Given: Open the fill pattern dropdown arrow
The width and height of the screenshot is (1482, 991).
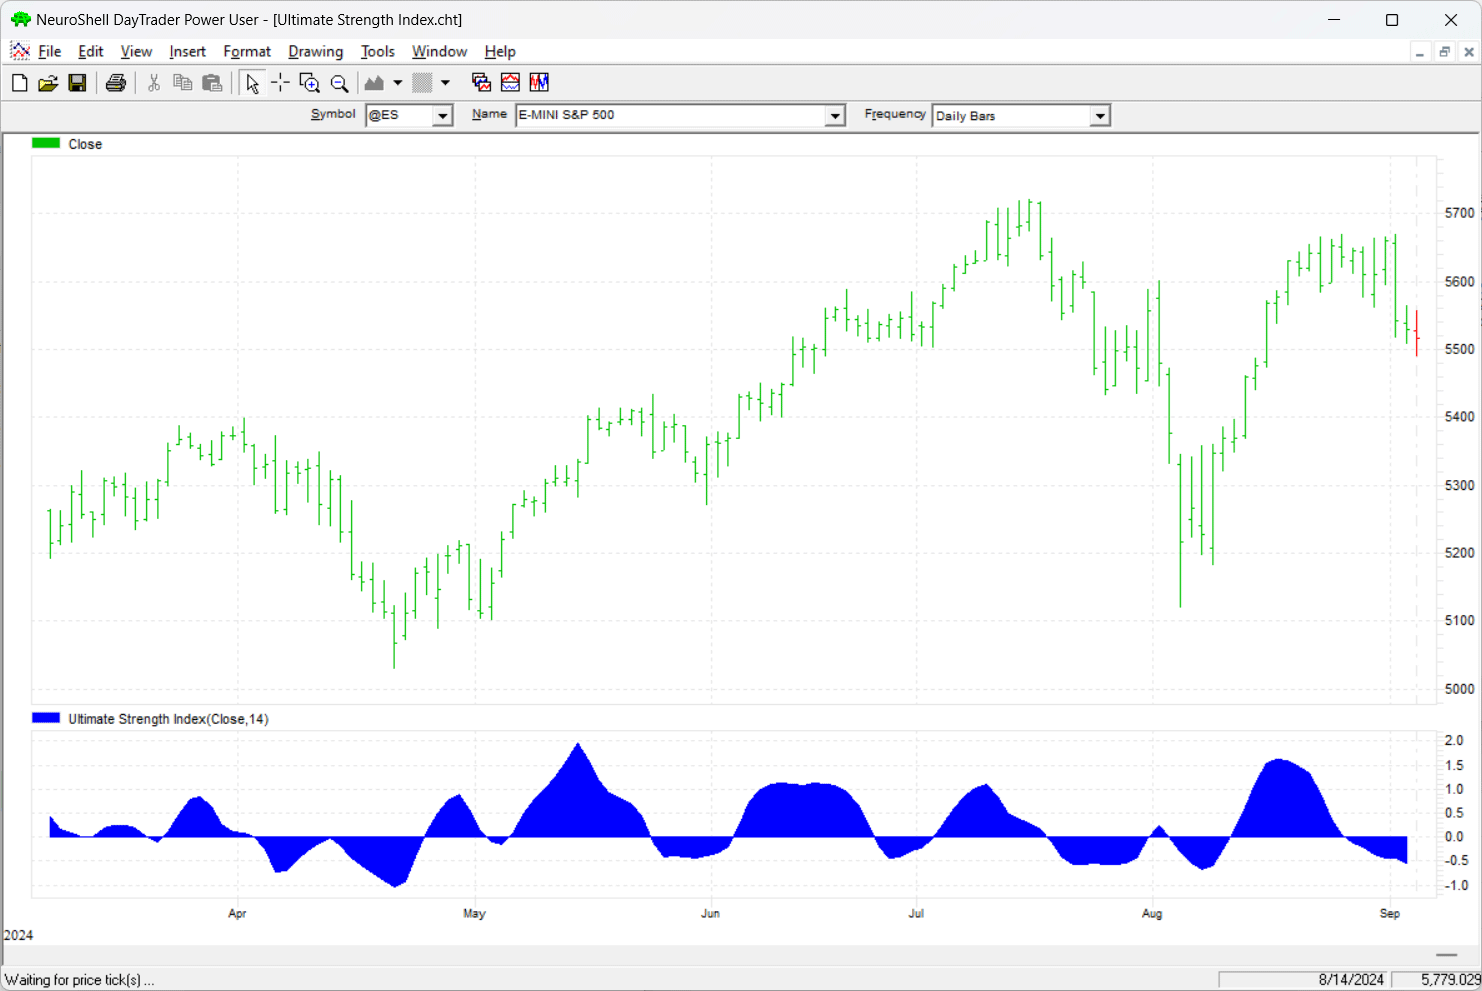Looking at the screenshot, I should 445,83.
